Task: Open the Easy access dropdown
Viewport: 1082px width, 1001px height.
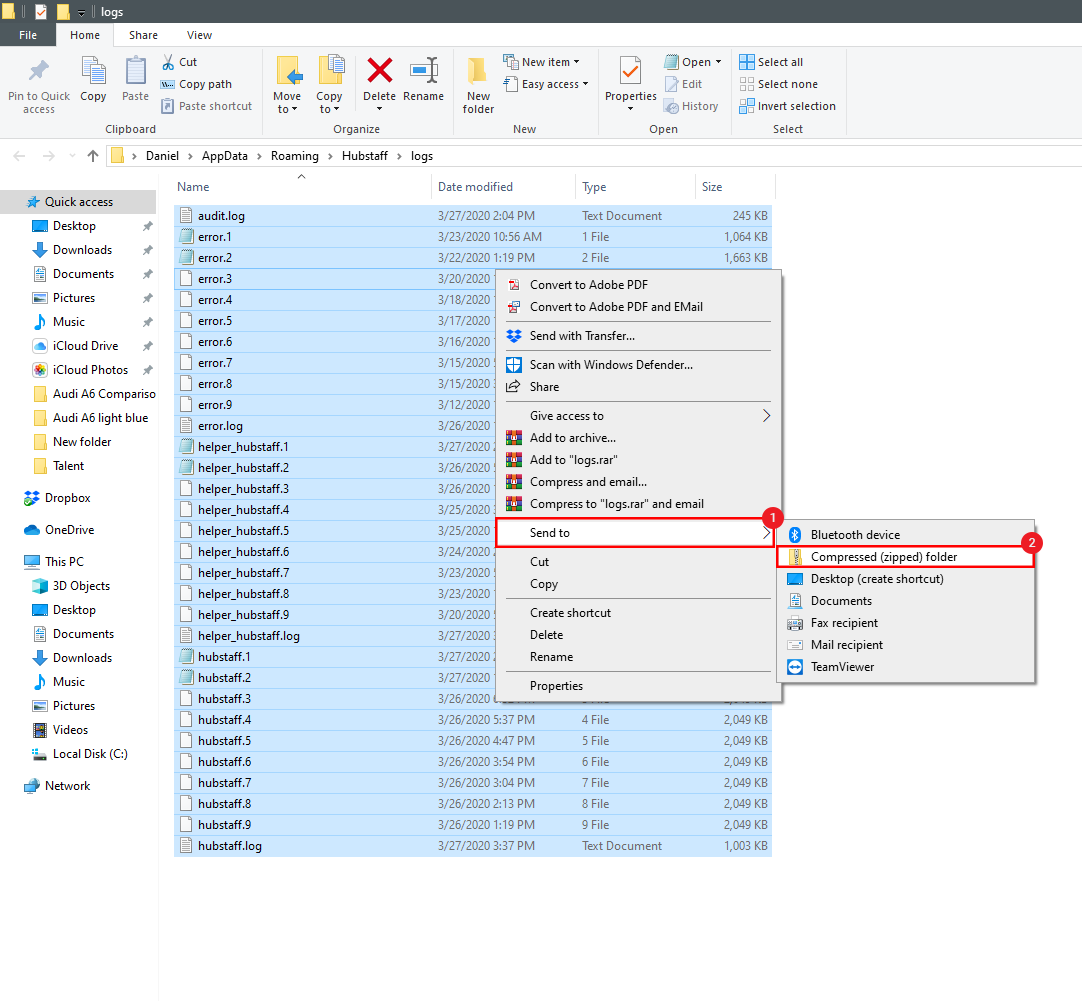Action: [585, 84]
